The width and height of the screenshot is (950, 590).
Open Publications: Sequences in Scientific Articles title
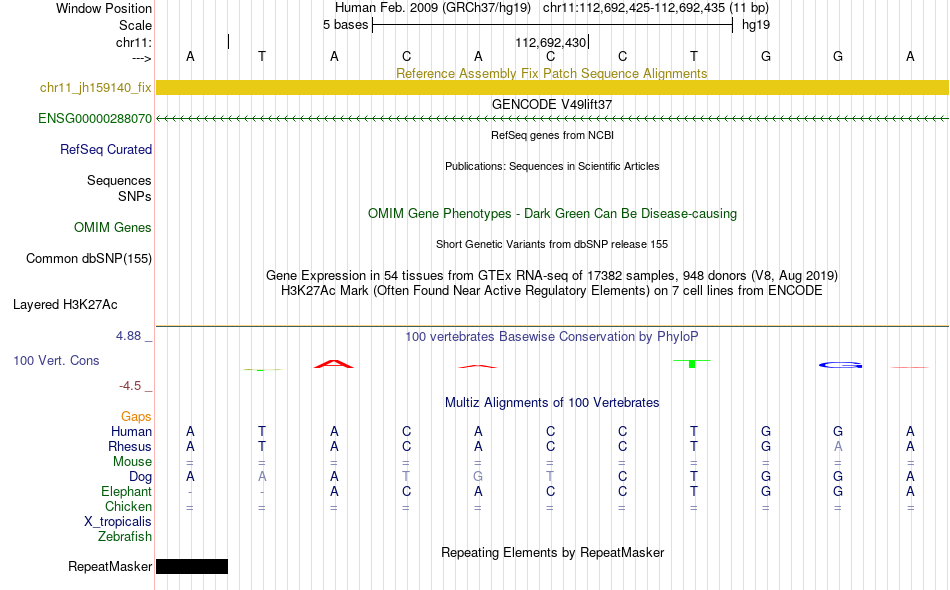[552, 166]
